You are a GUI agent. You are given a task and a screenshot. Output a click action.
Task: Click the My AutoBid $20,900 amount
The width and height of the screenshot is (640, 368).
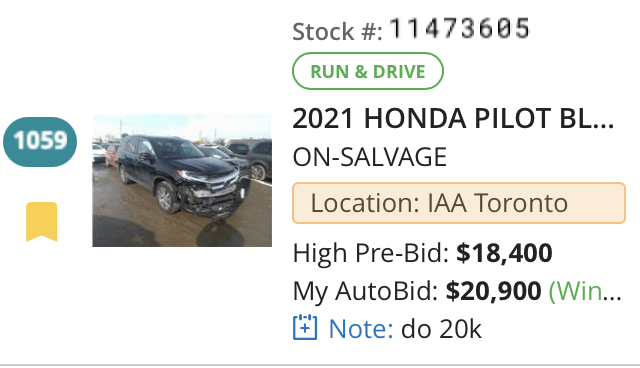(x=493, y=291)
